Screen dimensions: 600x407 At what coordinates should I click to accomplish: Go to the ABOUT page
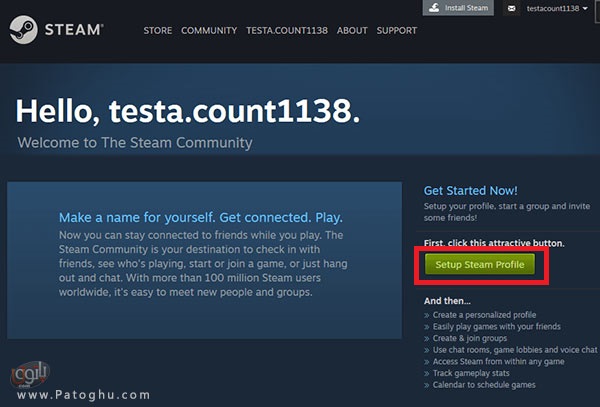[352, 31]
